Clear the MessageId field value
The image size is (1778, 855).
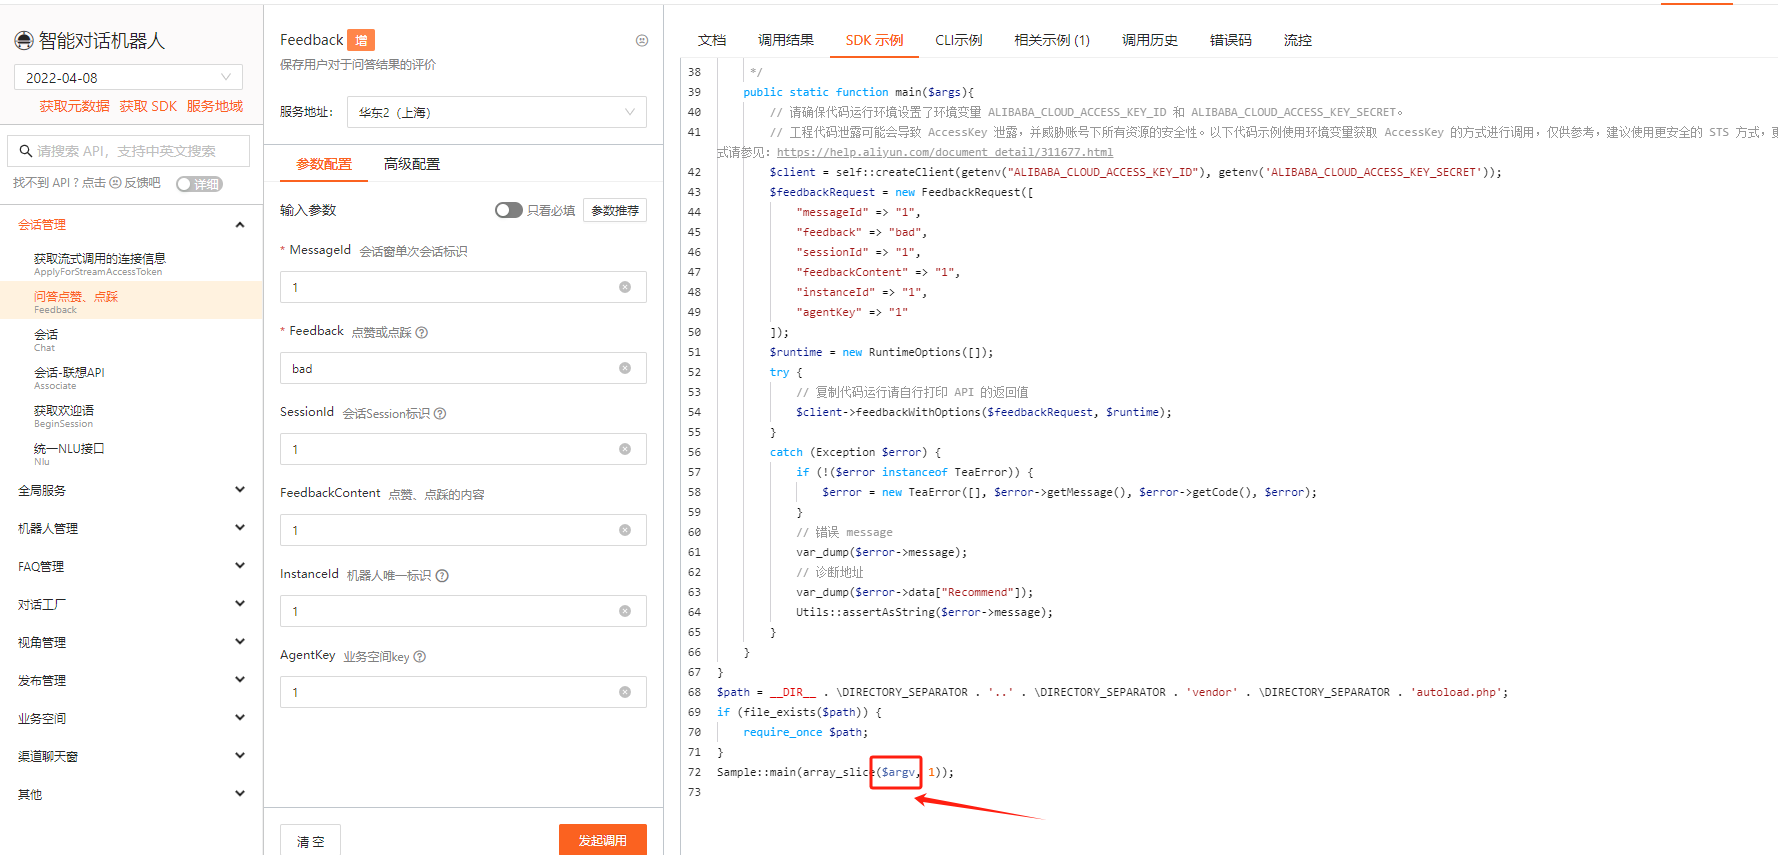[x=625, y=287]
